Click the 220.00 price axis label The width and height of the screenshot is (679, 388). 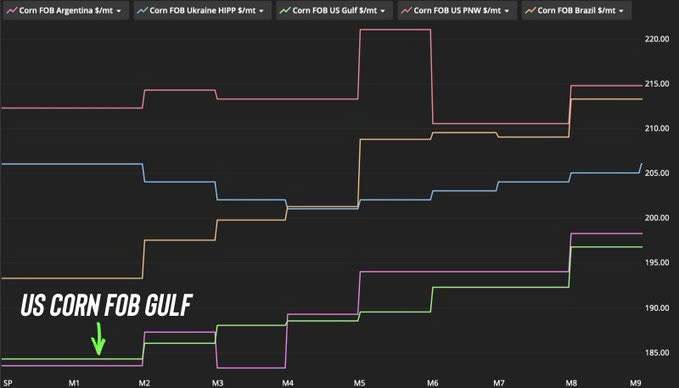pos(657,39)
